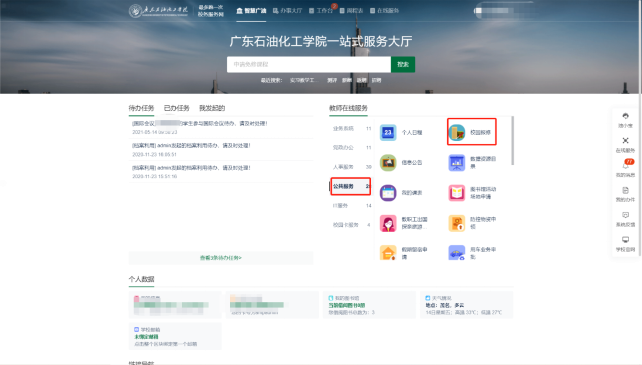
Task: Open the archive task dated 2020-11-23 15:51:16
Action: tap(221, 172)
